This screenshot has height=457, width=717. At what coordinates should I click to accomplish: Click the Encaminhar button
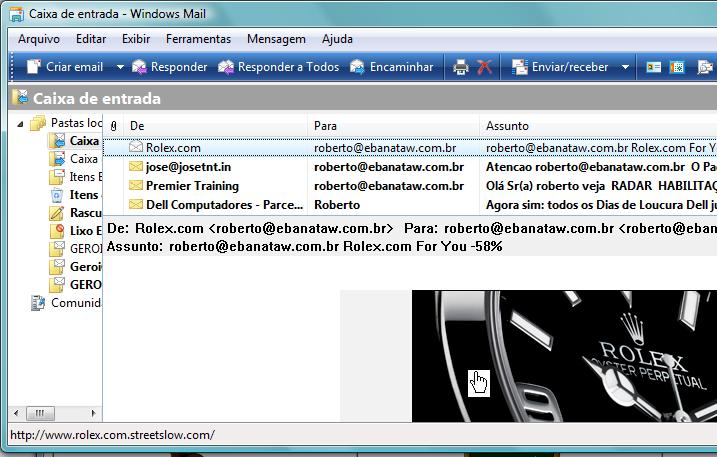click(x=391, y=67)
